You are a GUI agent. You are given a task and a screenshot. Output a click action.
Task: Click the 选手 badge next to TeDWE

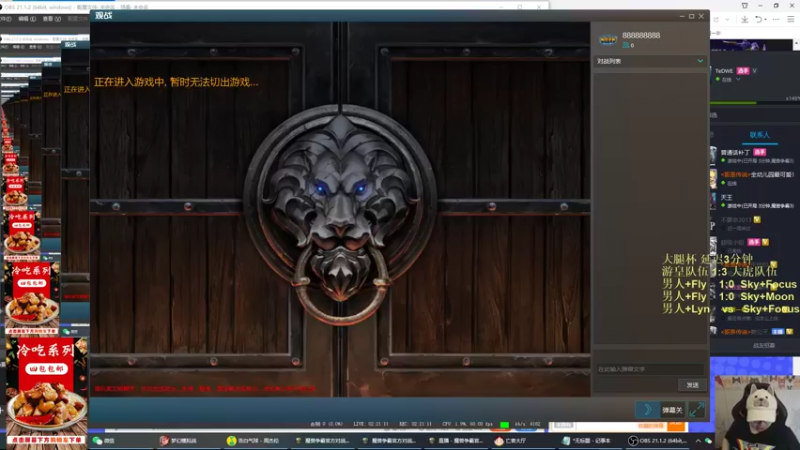click(743, 71)
